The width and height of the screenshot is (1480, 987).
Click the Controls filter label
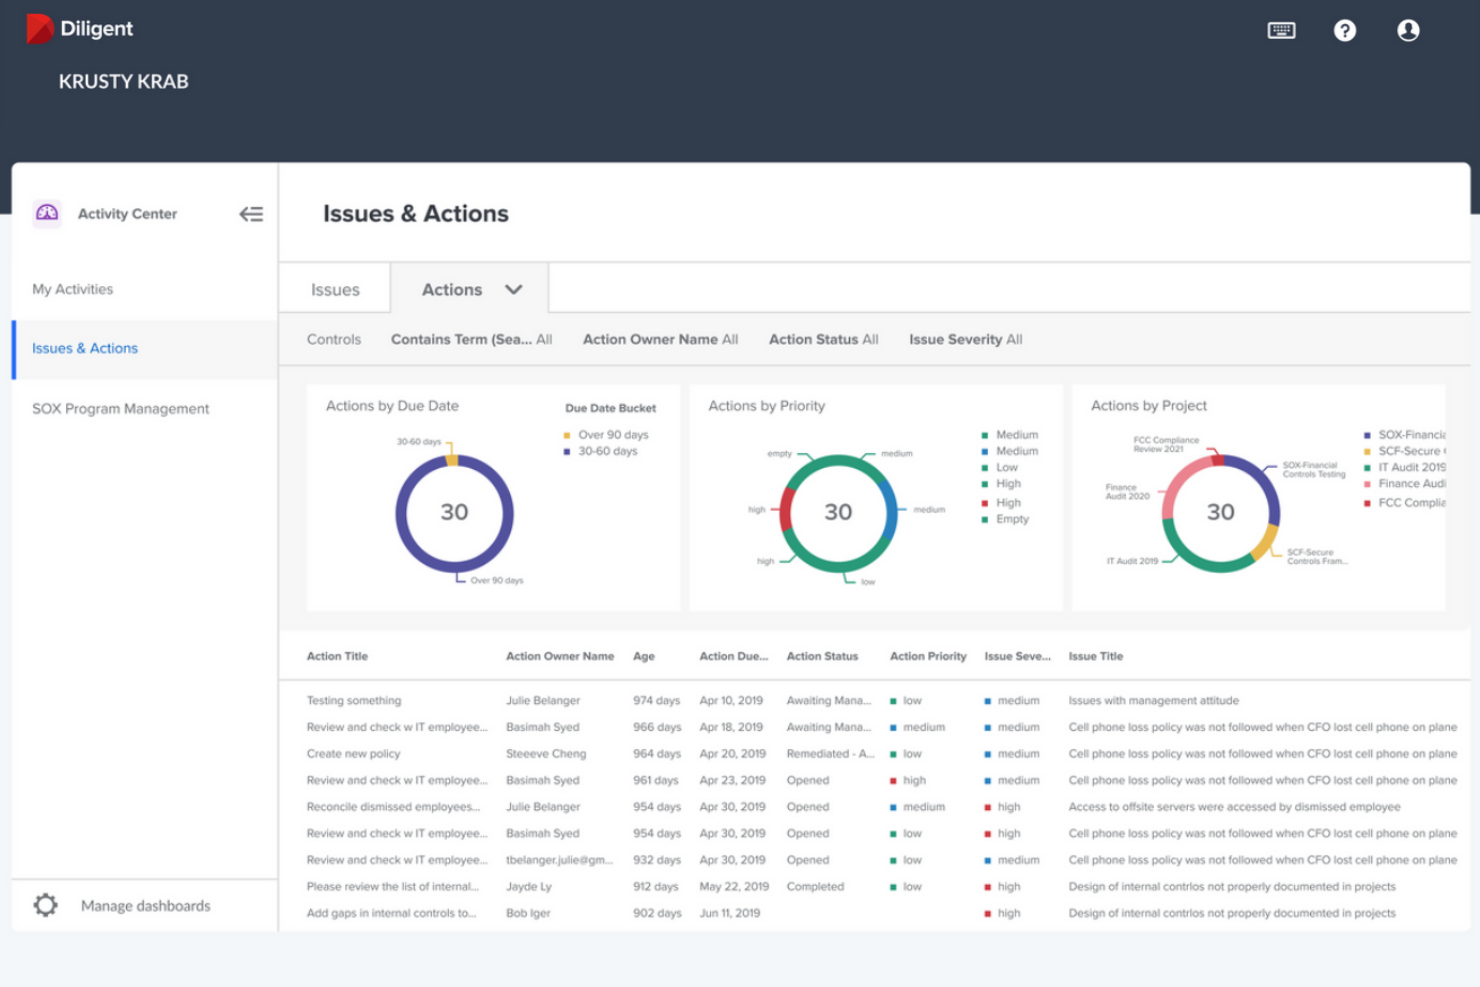click(333, 339)
